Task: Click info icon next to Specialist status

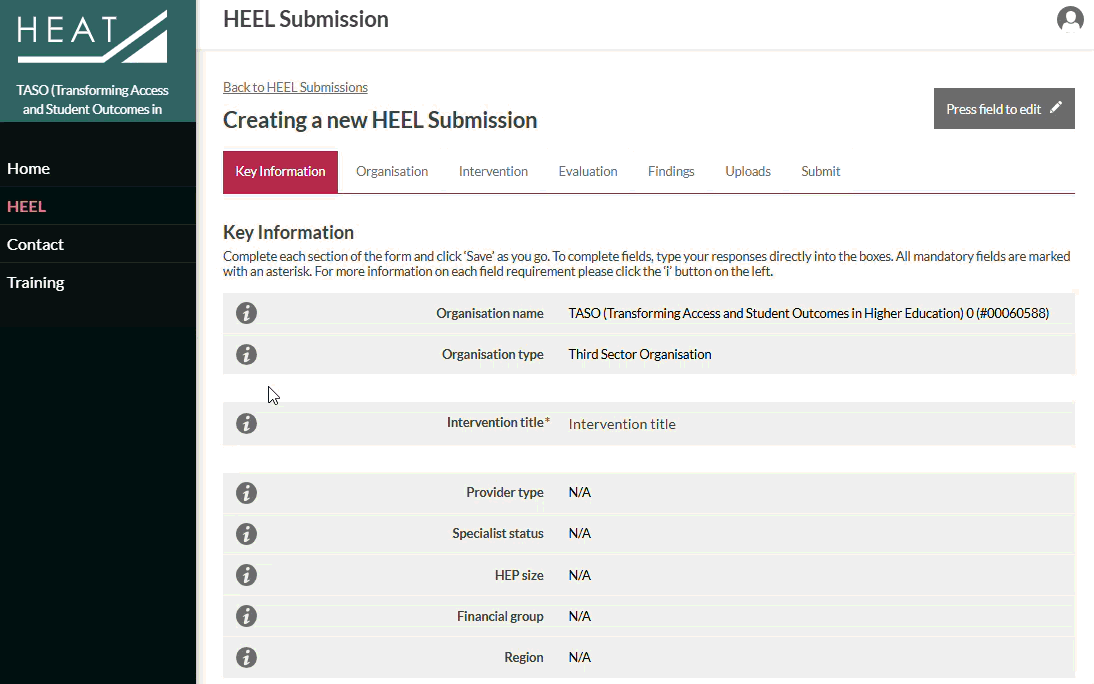Action: click(246, 534)
